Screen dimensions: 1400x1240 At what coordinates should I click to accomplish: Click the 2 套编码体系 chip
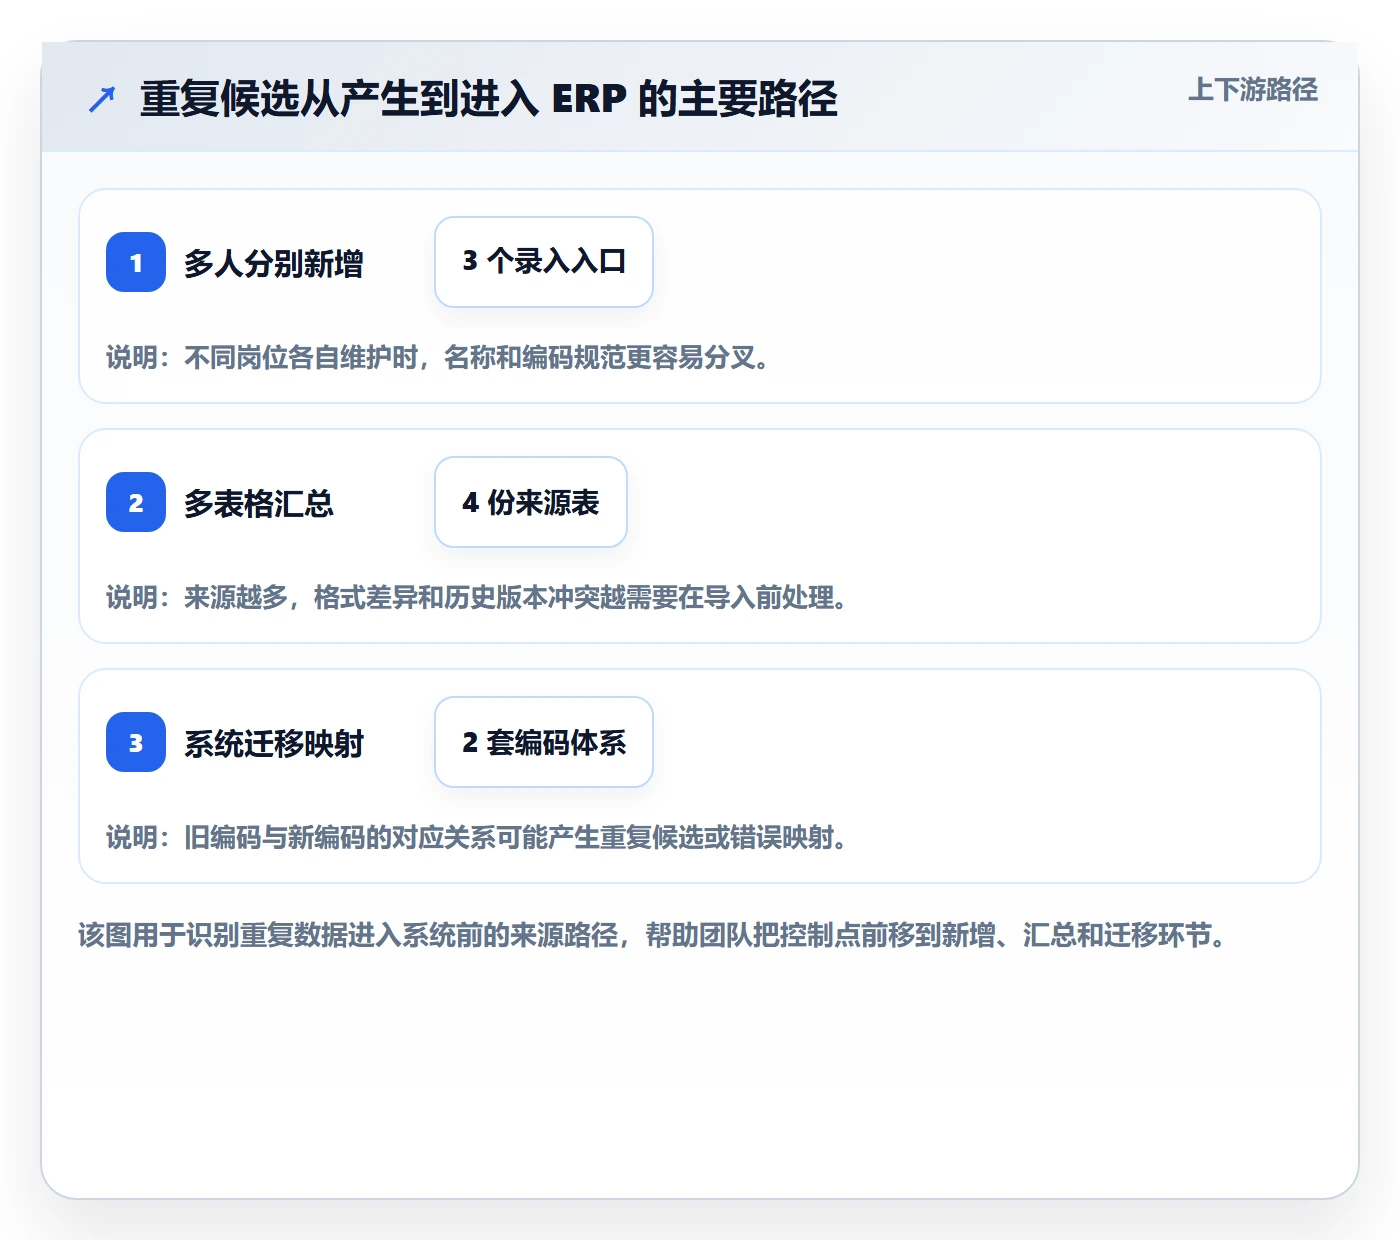(544, 742)
